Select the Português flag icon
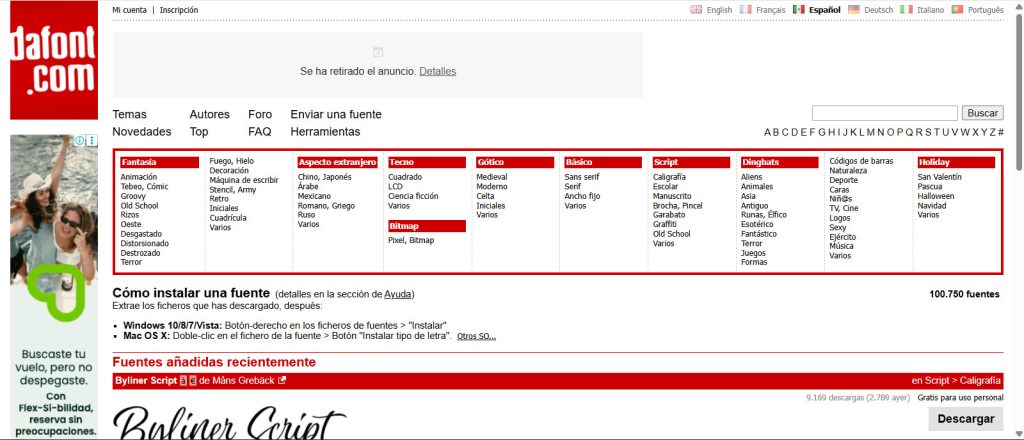1024x440 pixels. (x=957, y=10)
